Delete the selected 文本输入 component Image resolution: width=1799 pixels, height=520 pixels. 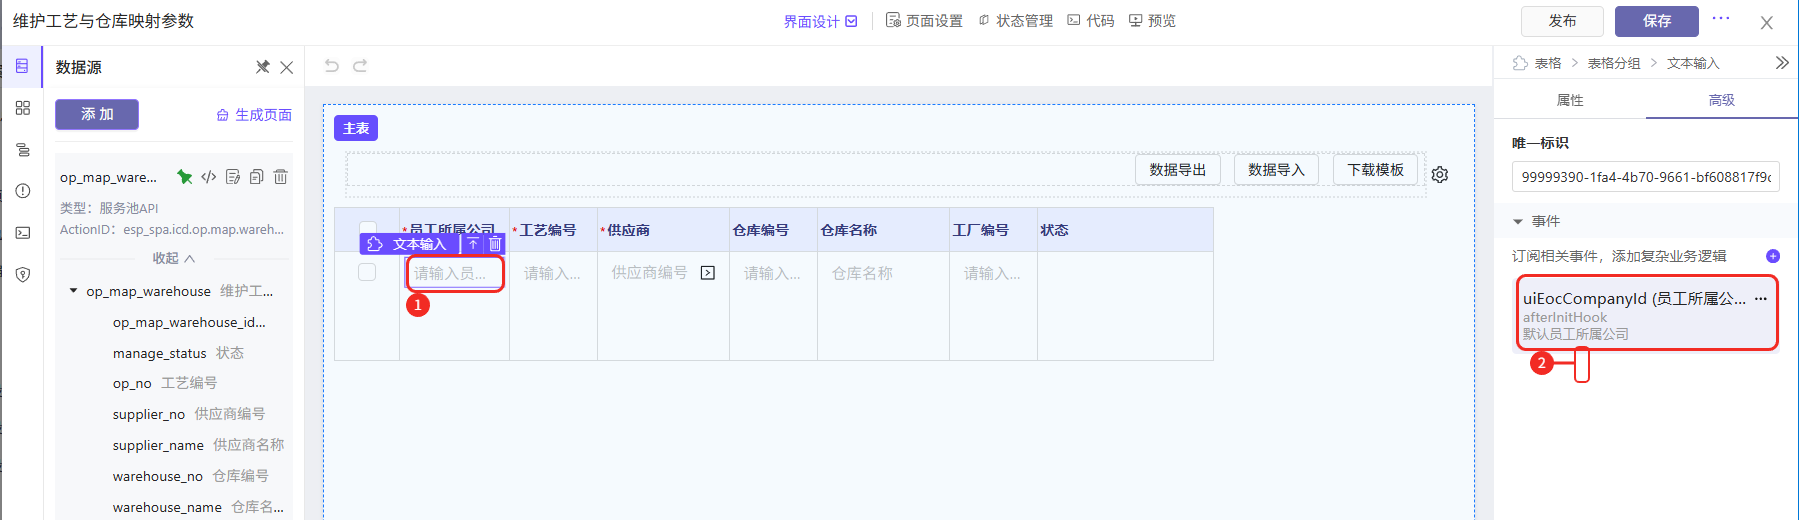click(x=495, y=244)
